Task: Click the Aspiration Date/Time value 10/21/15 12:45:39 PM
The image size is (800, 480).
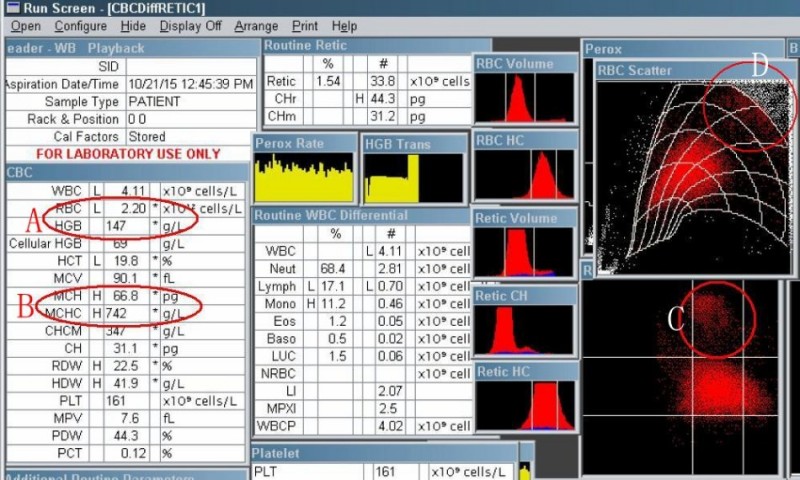Action: [191, 84]
